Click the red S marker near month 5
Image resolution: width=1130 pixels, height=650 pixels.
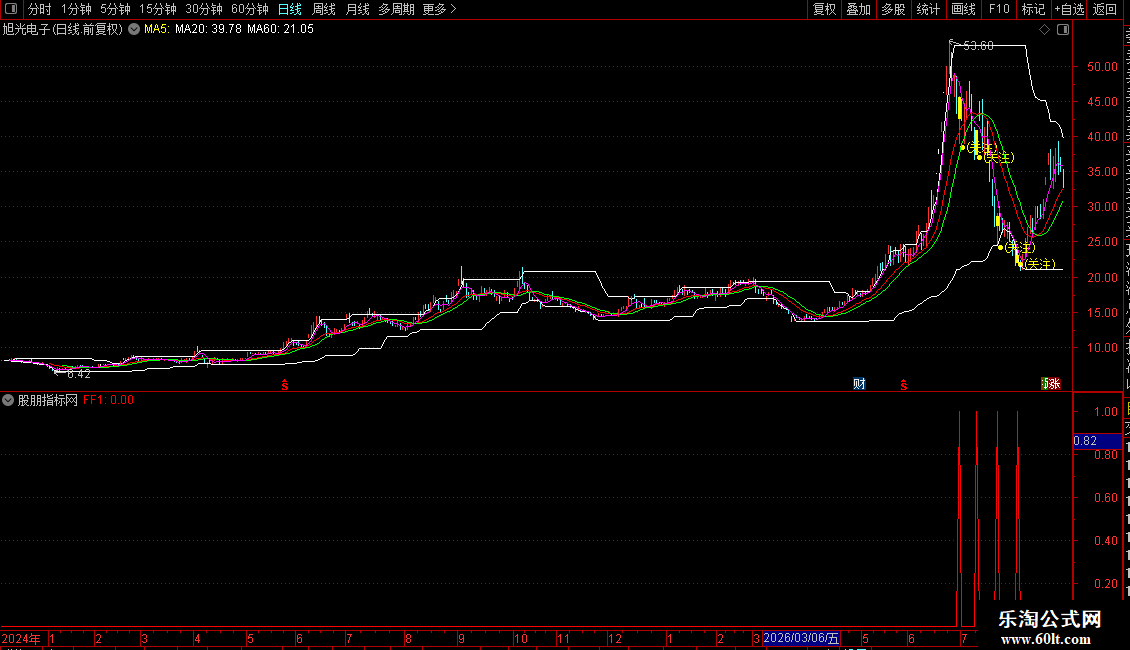tap(285, 385)
